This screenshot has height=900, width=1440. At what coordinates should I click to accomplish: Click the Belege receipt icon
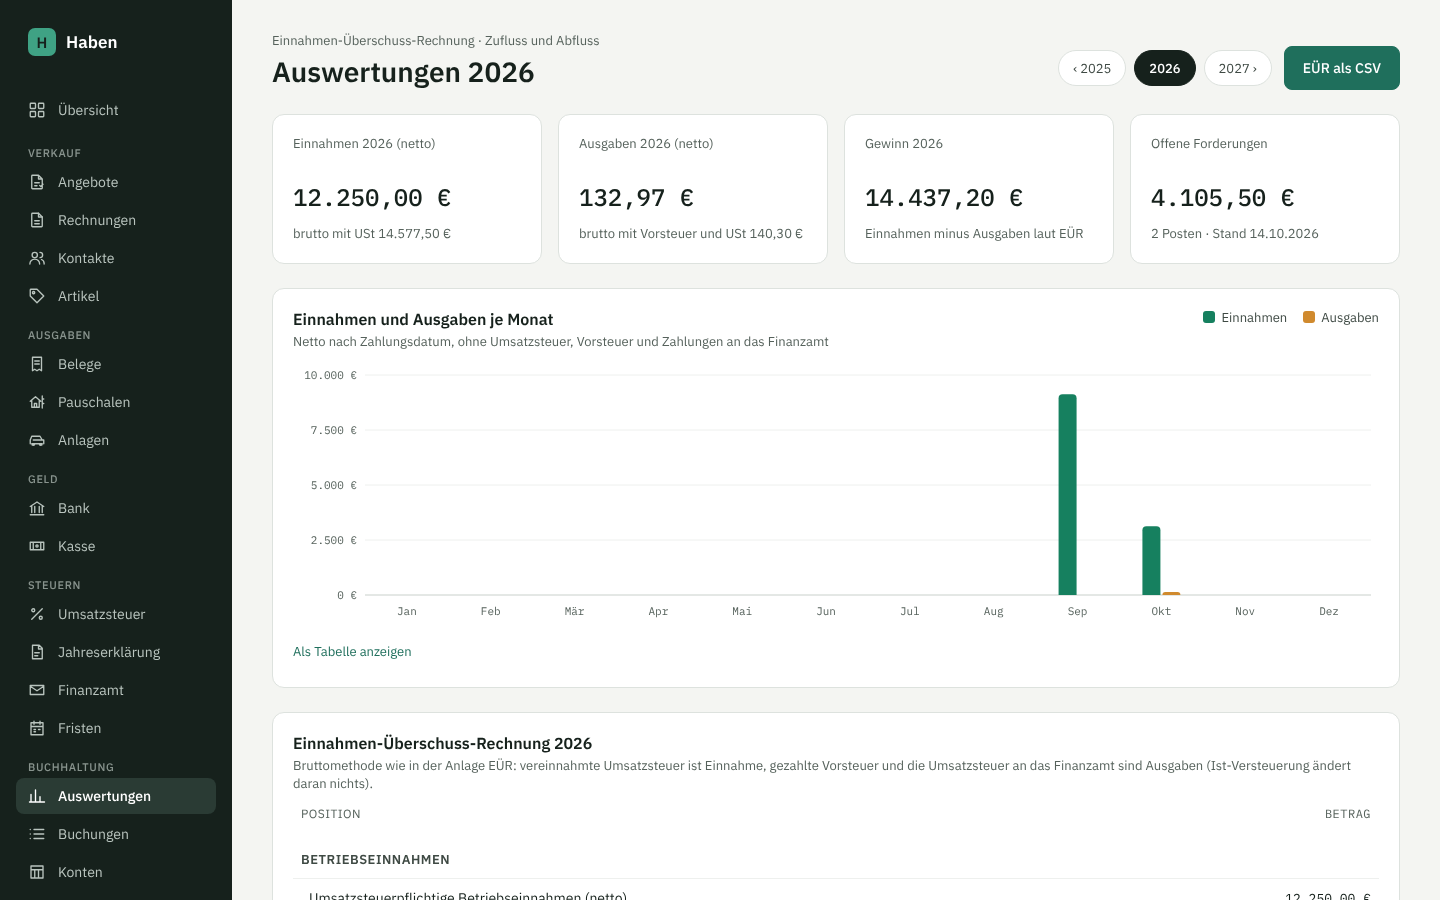coord(37,364)
